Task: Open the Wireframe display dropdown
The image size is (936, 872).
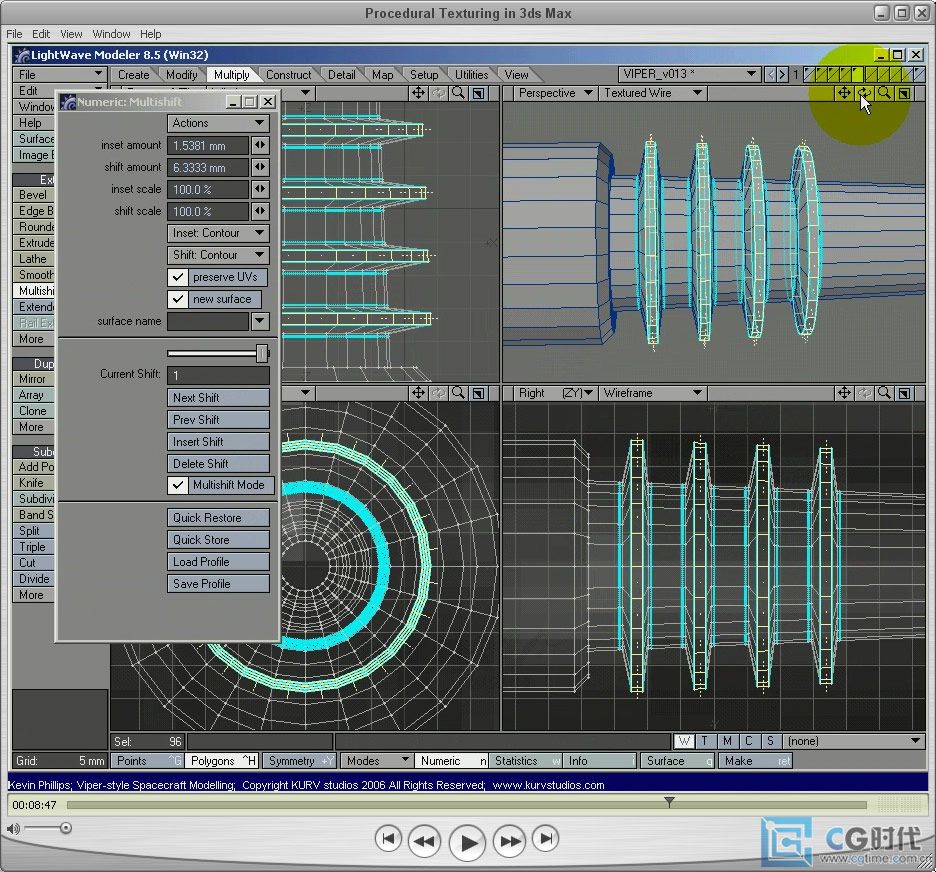Action: [x=652, y=393]
